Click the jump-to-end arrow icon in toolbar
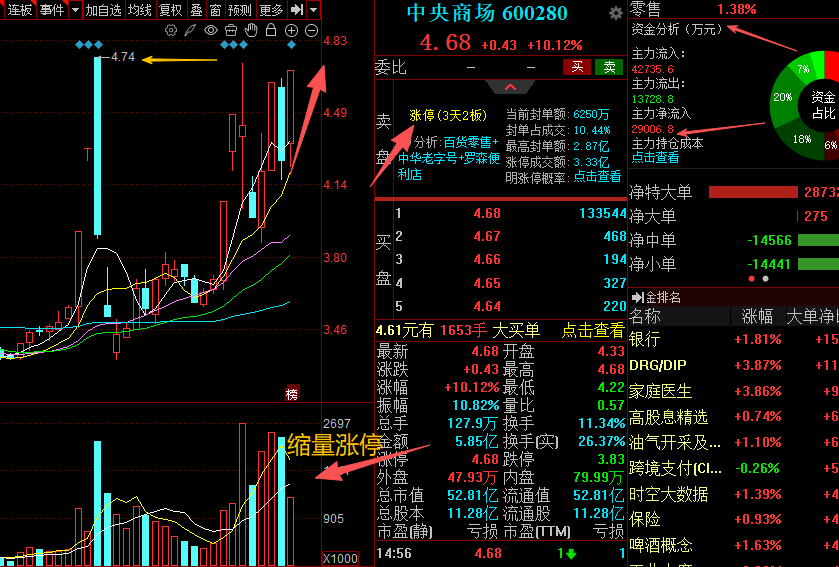839x567 pixels. coord(296,10)
